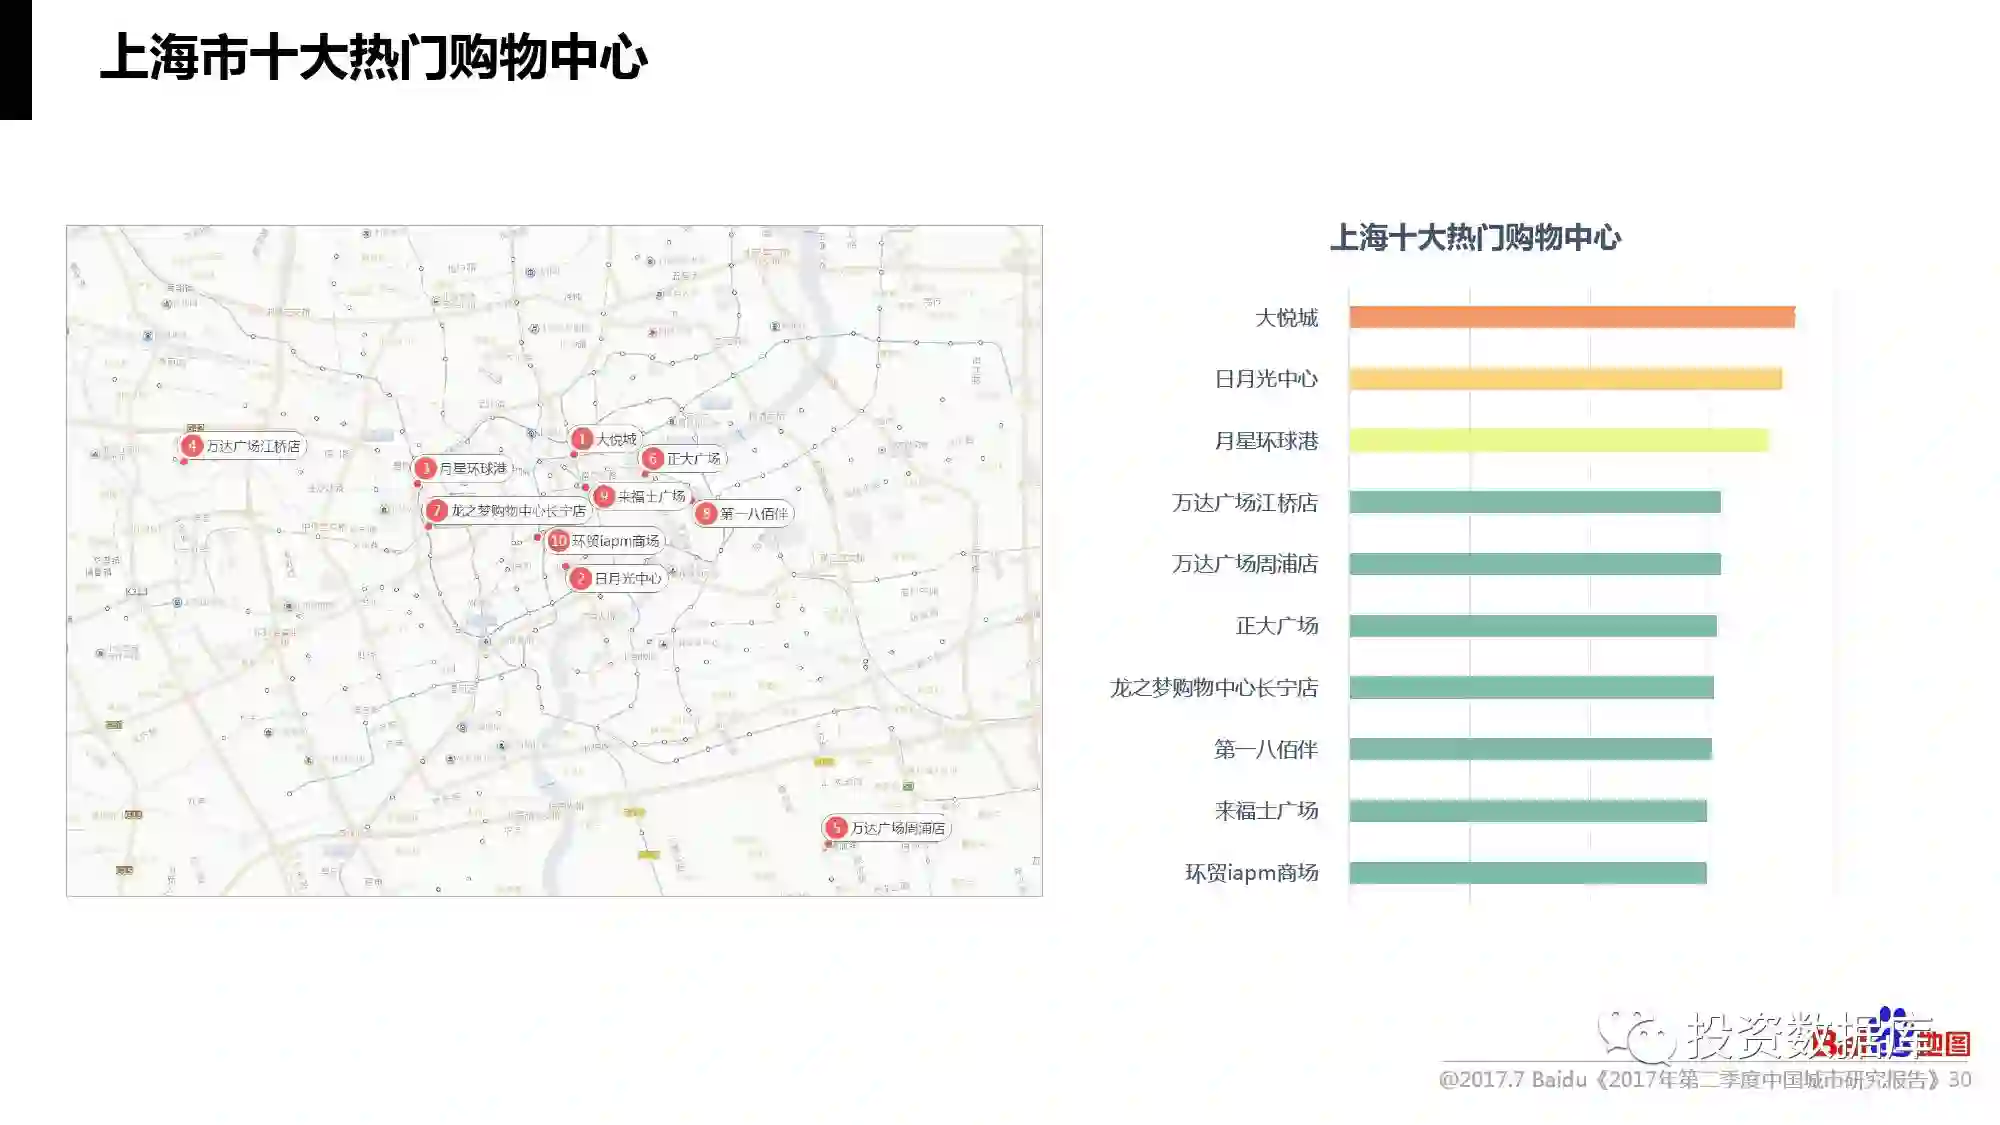Click map marker 9 来福士广场
This screenshot has height=1125, width=2000.
(x=603, y=496)
